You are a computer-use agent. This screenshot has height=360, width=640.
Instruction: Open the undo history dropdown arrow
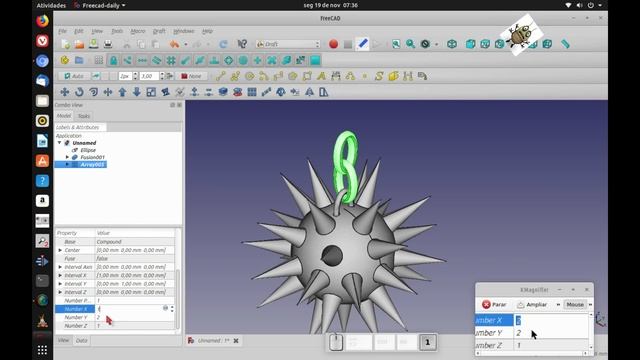click(x=186, y=44)
